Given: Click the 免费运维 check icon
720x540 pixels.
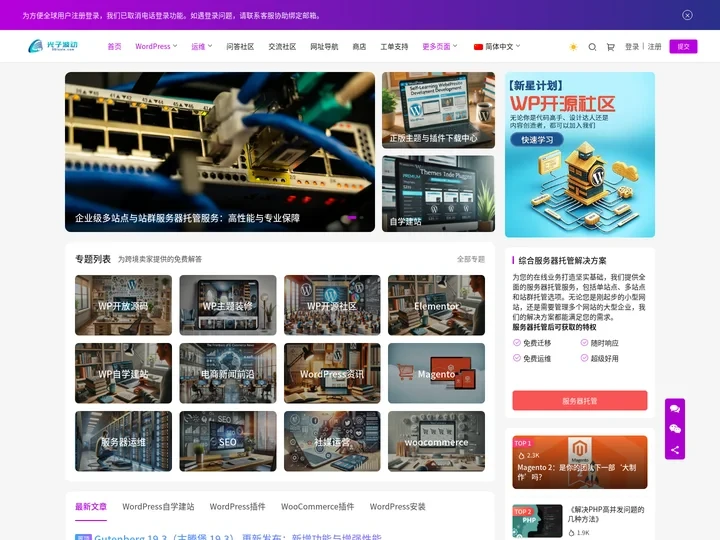Looking at the screenshot, I should point(517,358).
